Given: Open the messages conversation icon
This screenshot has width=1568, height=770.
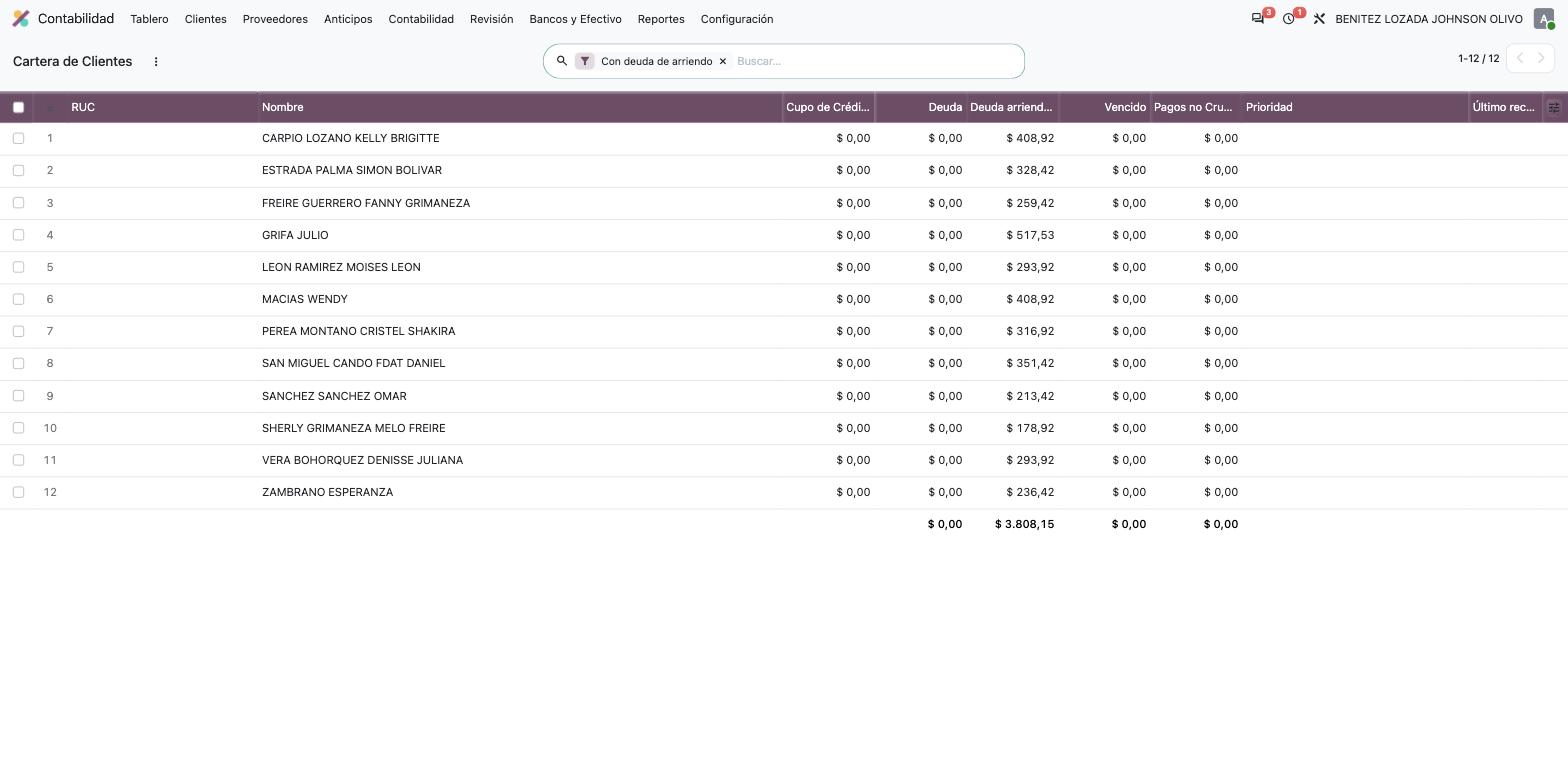Looking at the screenshot, I should pos(1258,19).
